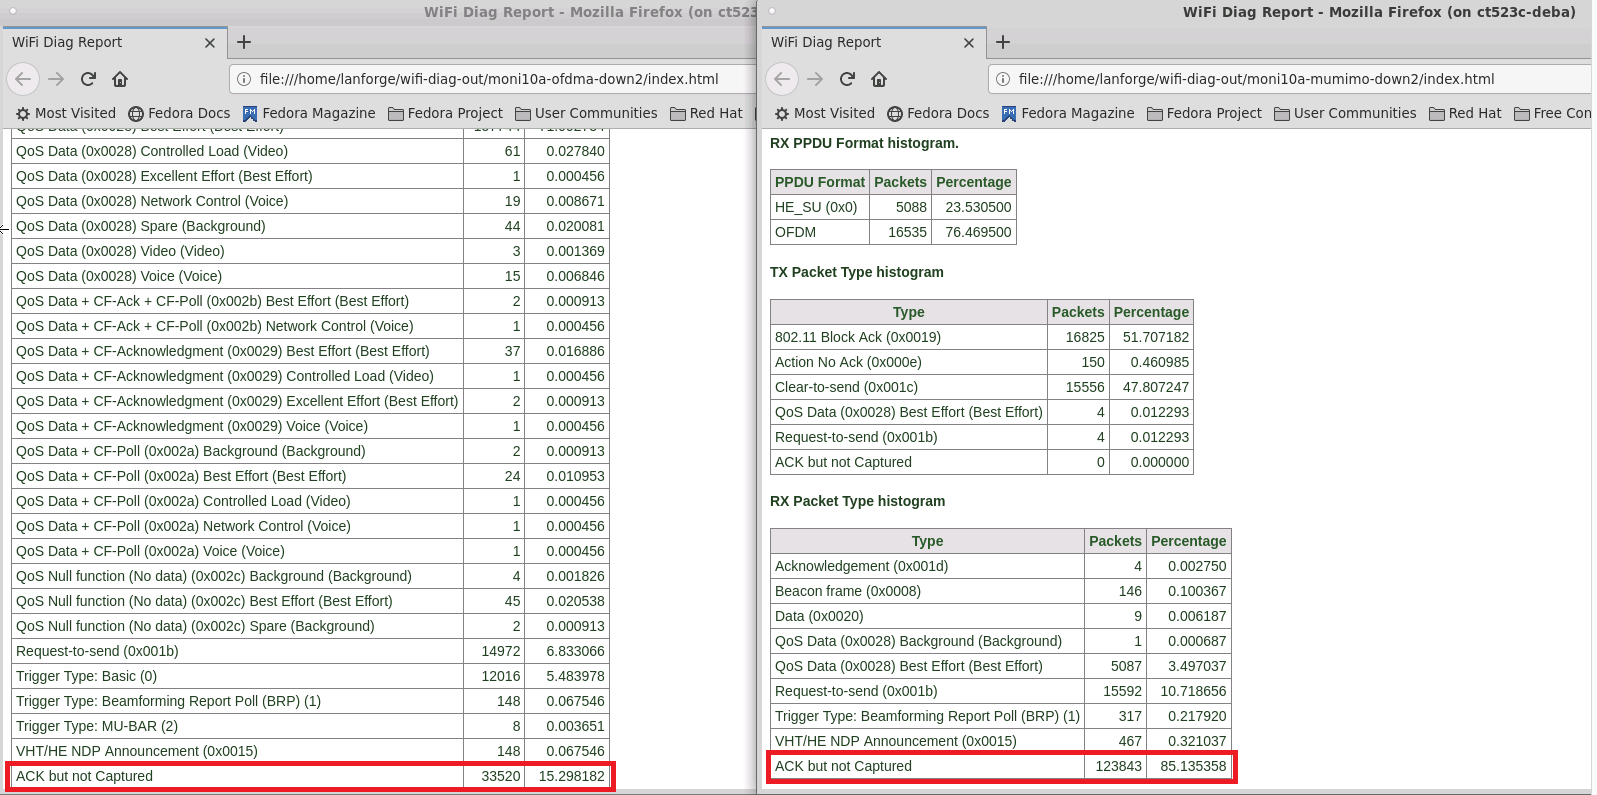Image resolution: width=1597 pixels, height=795 pixels.
Task: Click 'QoS Data (0x0028) Spare (Background)' row
Action: coord(310,226)
